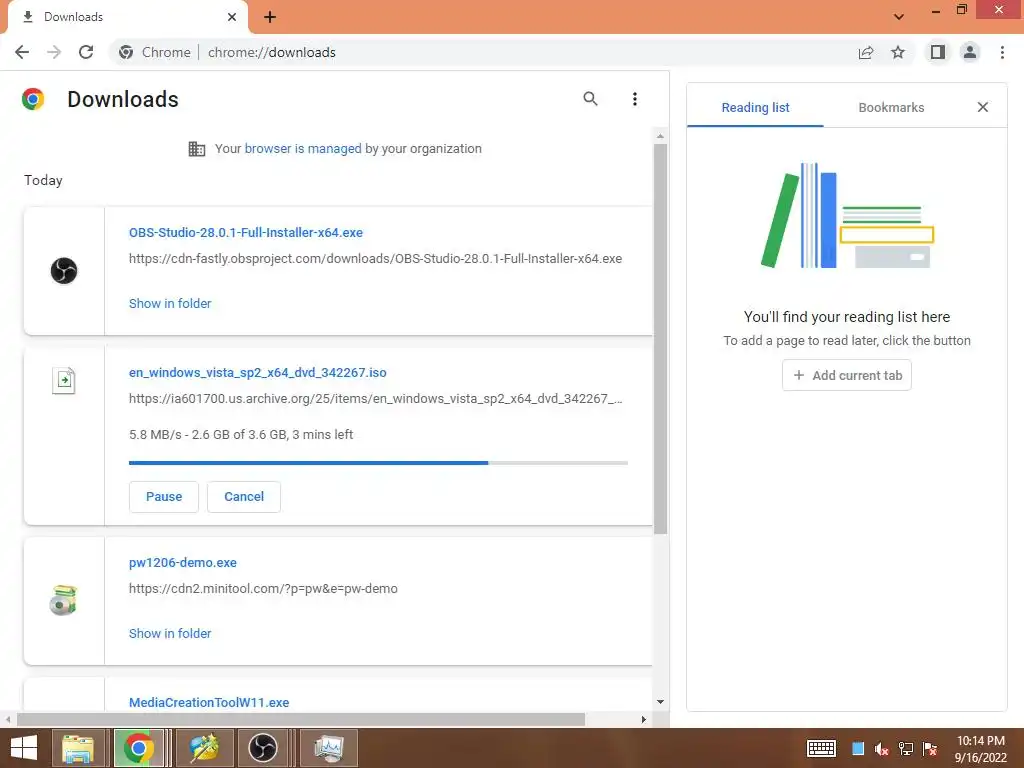Image resolution: width=1024 pixels, height=768 pixels.
Task: Click the taskbar clock showing 10:14 PM
Action: coord(980,749)
